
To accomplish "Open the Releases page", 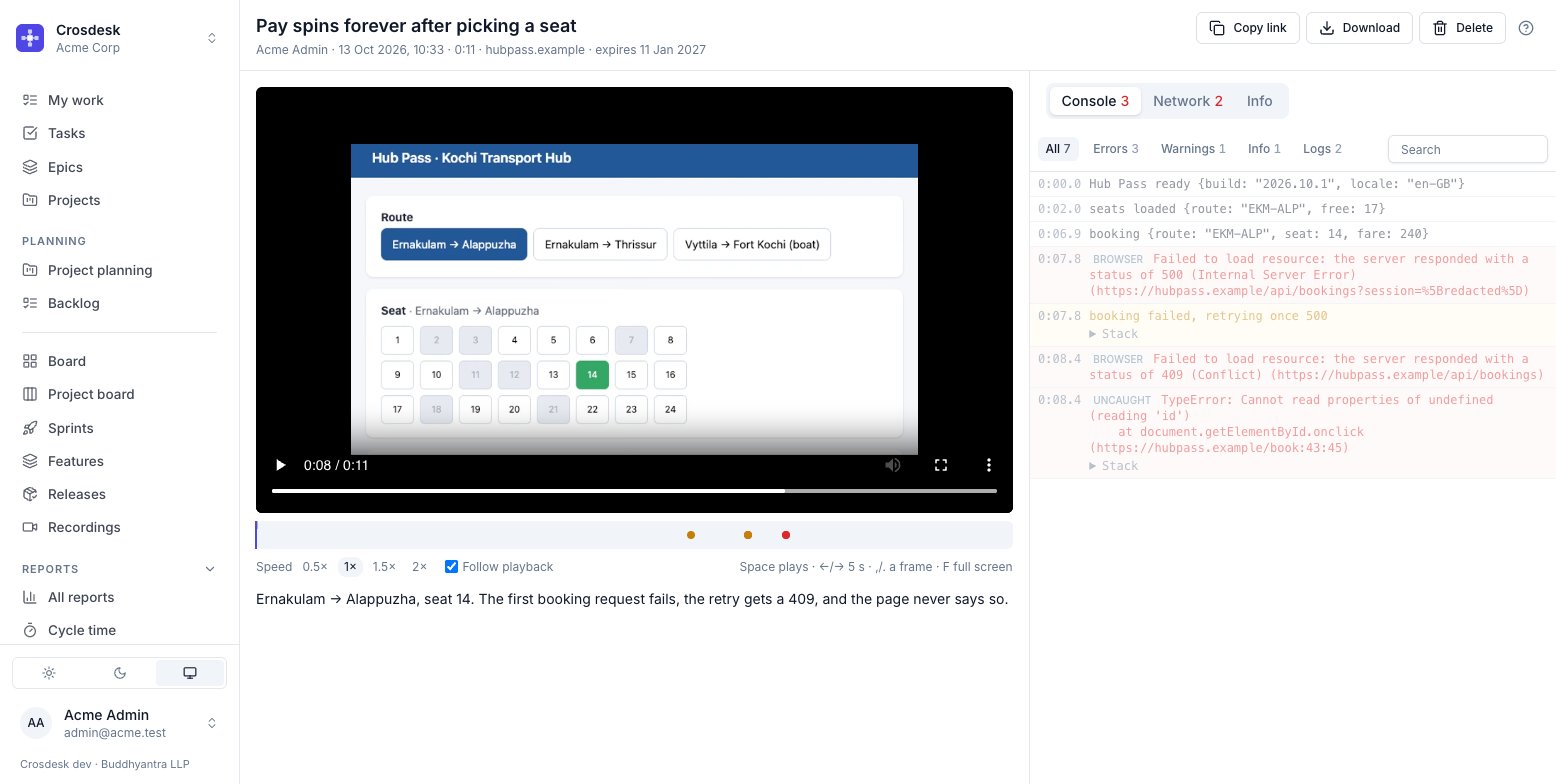I will click(120, 494).
